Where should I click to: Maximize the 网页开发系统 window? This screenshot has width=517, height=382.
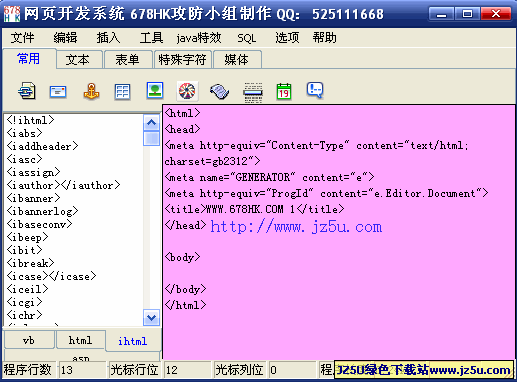pos(467,14)
